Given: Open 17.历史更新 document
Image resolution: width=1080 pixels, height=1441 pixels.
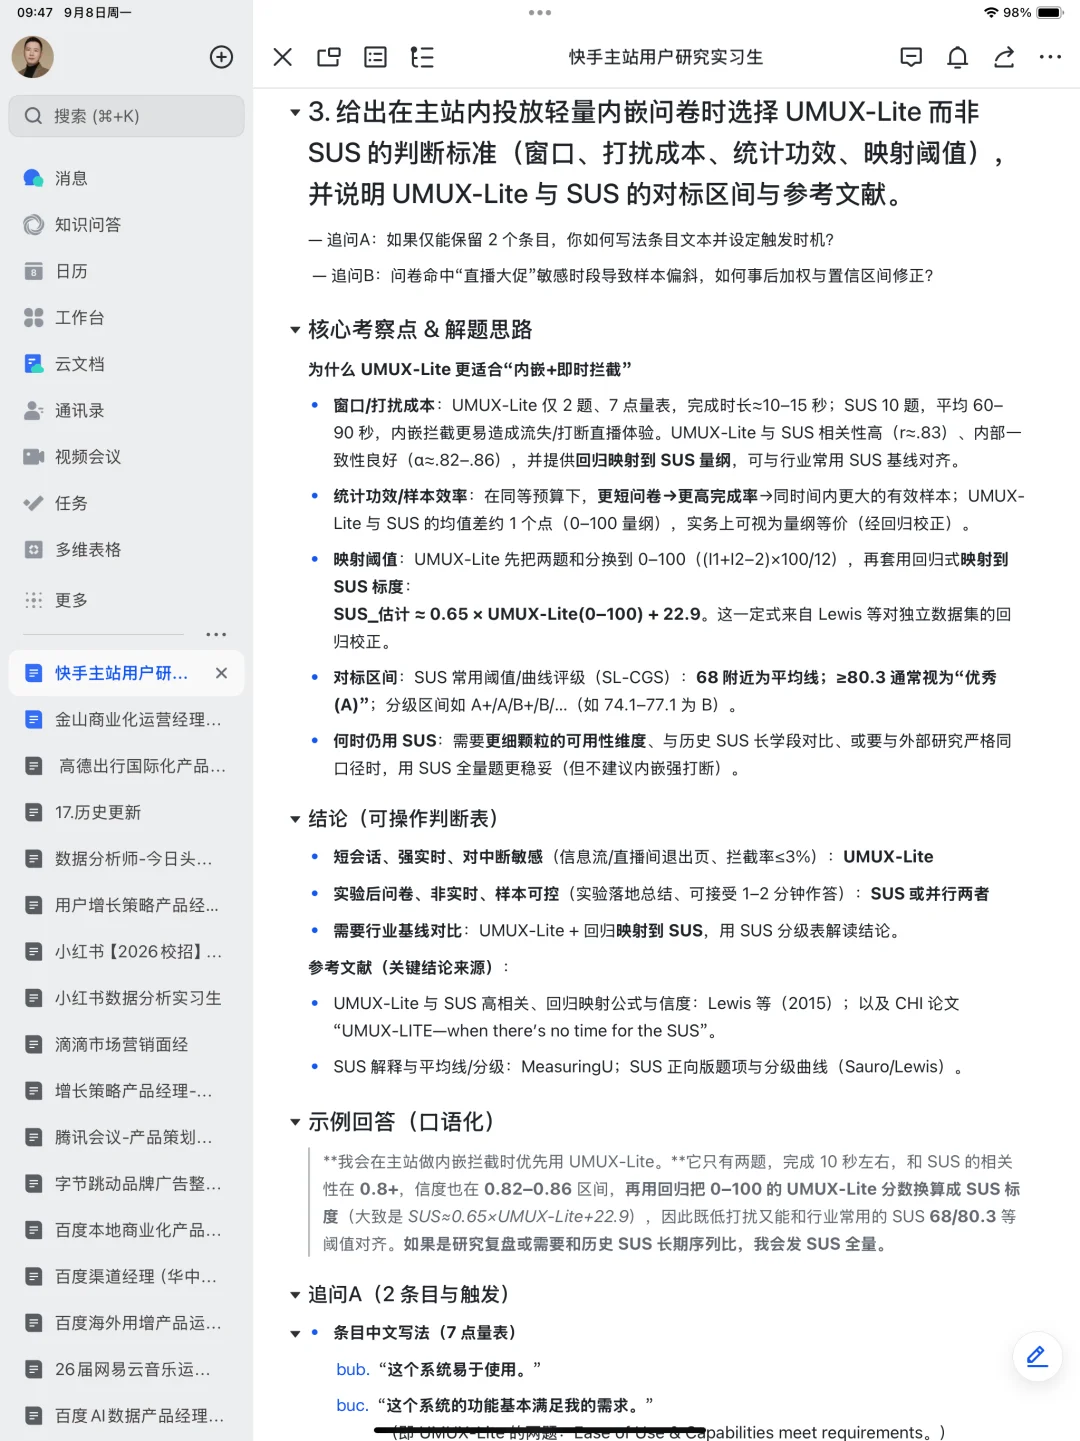Looking at the screenshot, I should tap(126, 812).
